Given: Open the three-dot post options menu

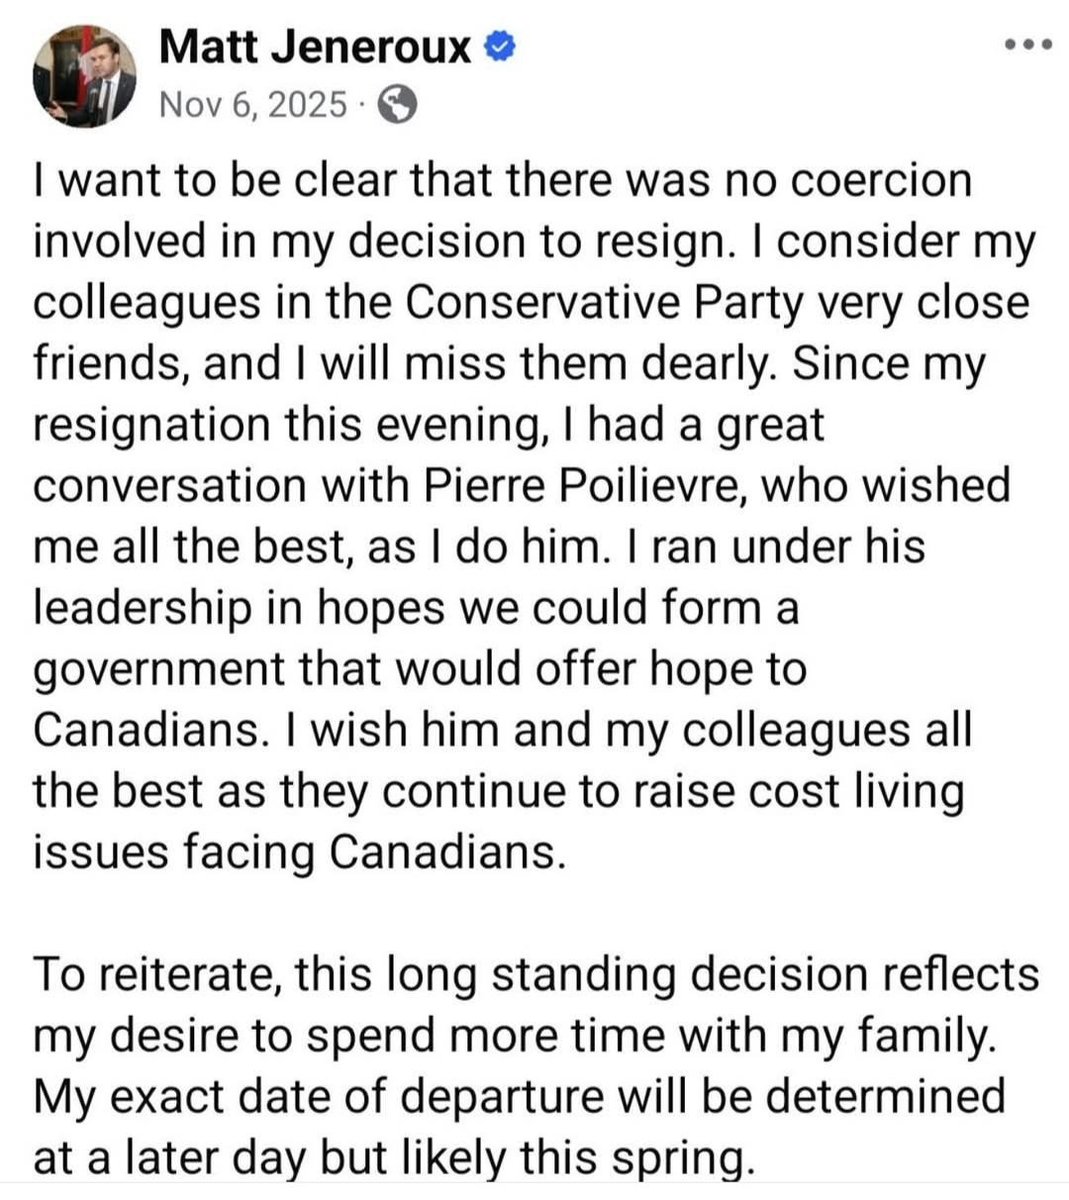Looking at the screenshot, I should 1028,45.
